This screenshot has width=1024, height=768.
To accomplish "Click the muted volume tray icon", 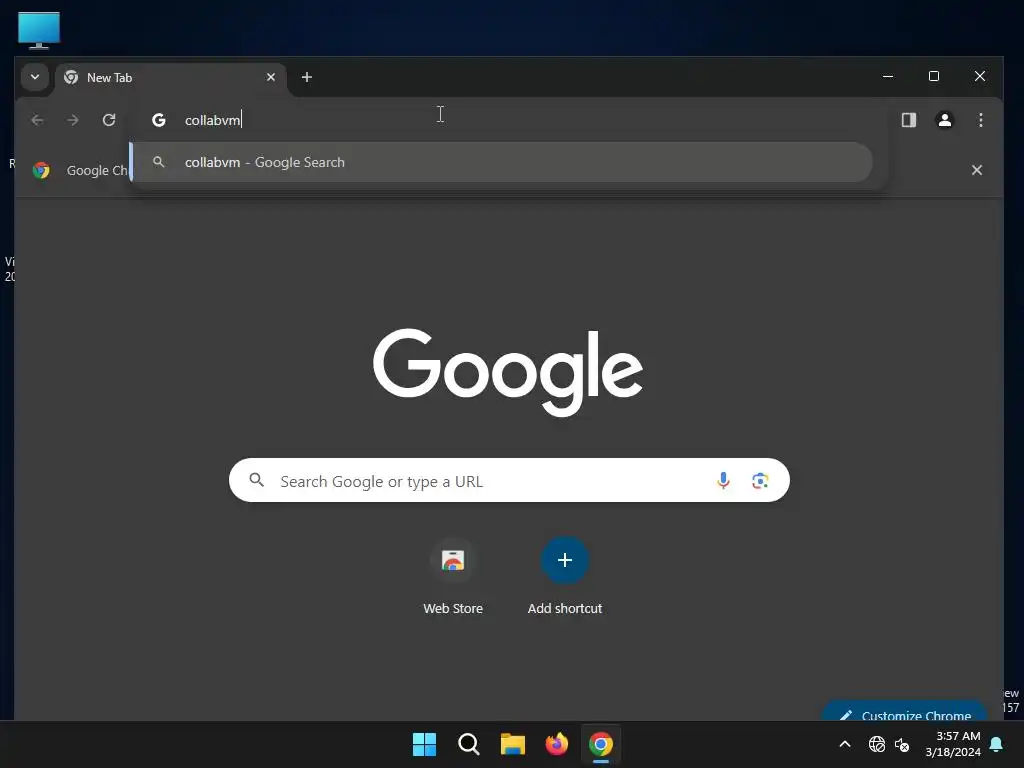I will click(x=902, y=744).
